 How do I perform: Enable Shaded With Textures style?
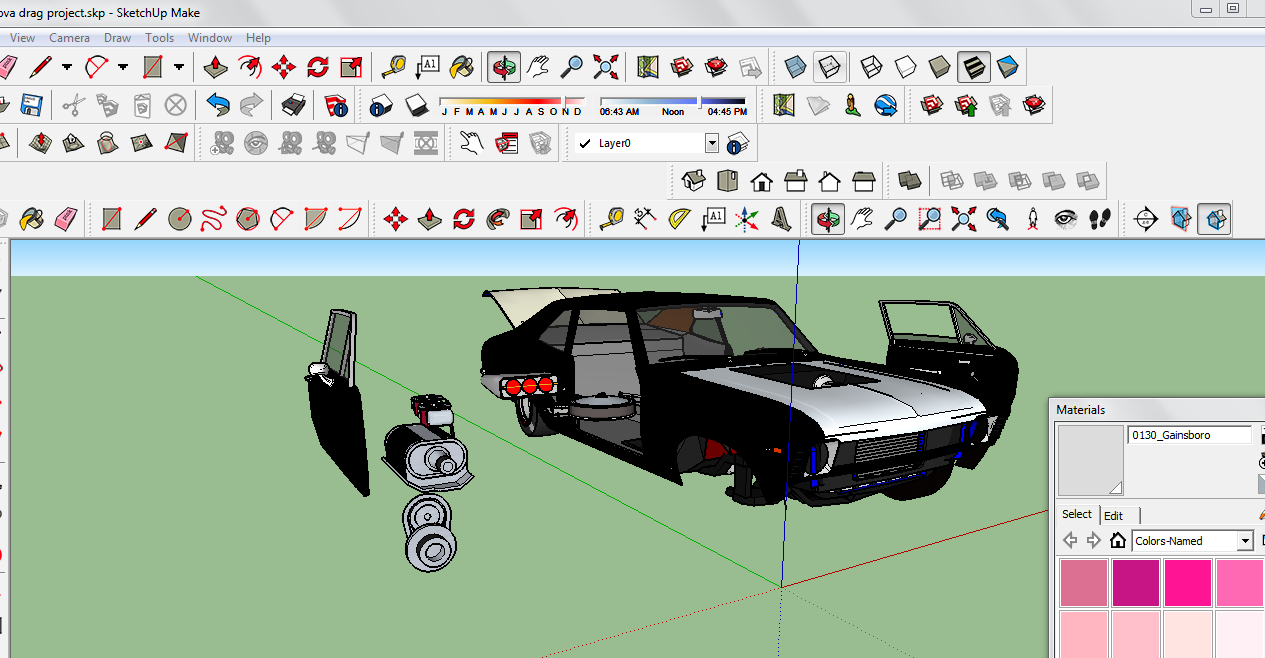coord(973,67)
